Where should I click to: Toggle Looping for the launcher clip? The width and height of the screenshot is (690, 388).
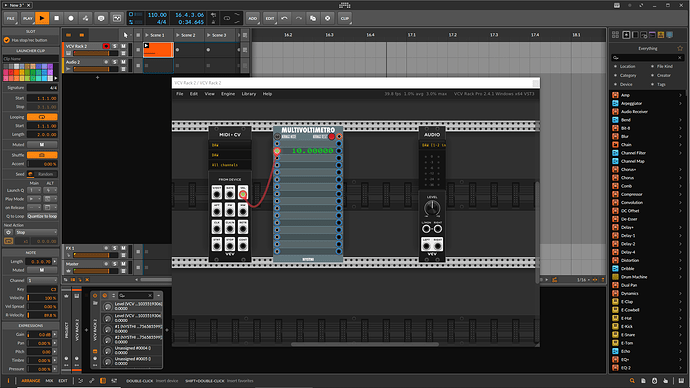point(42,117)
